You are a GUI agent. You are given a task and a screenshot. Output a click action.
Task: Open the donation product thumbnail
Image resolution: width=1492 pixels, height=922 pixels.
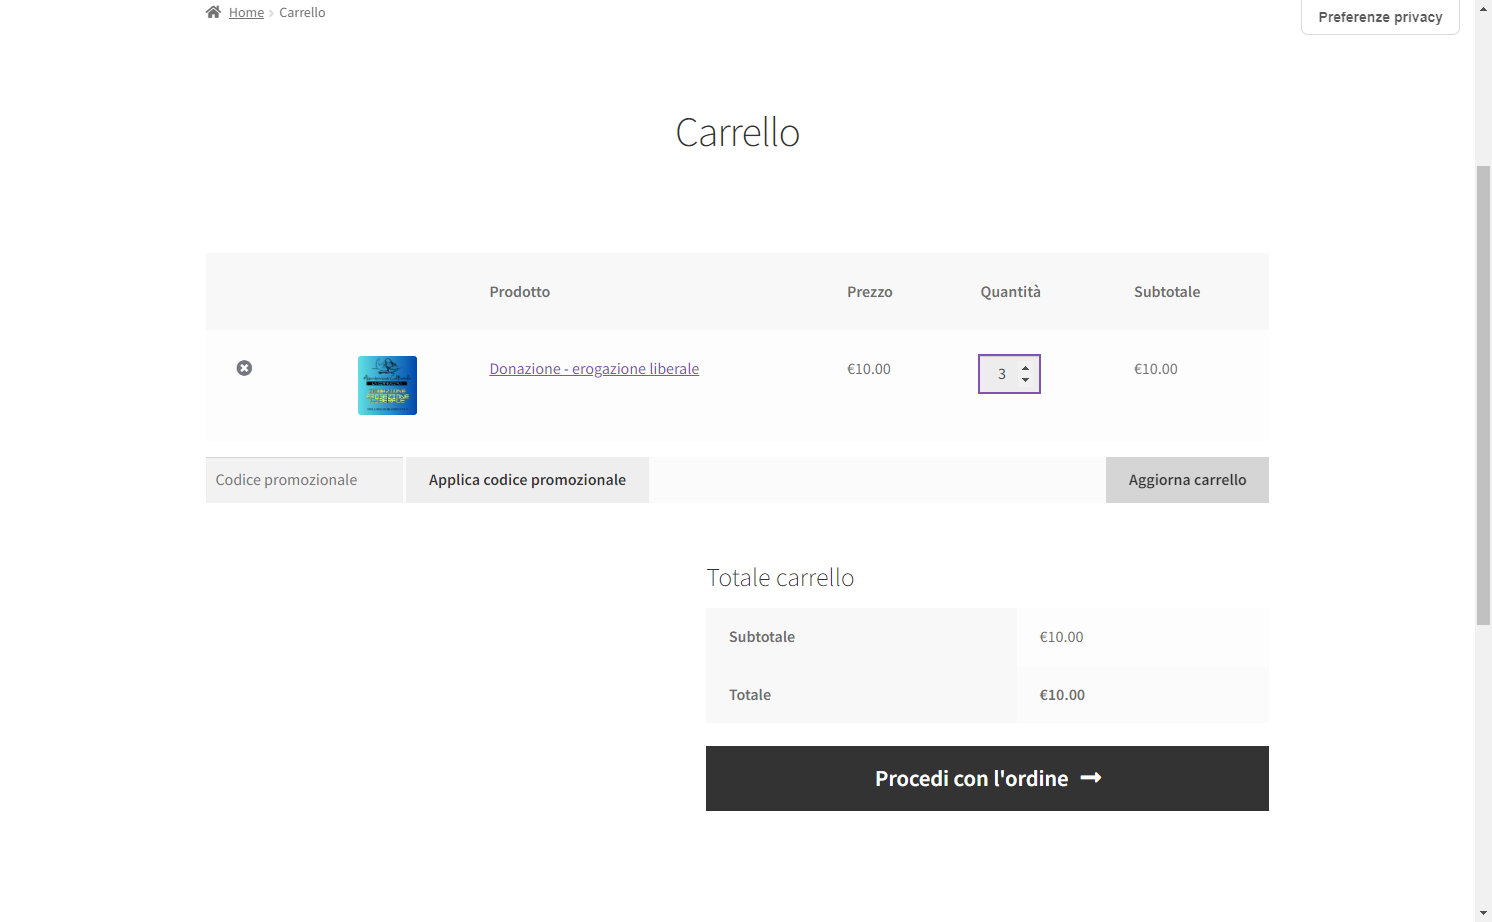387,385
